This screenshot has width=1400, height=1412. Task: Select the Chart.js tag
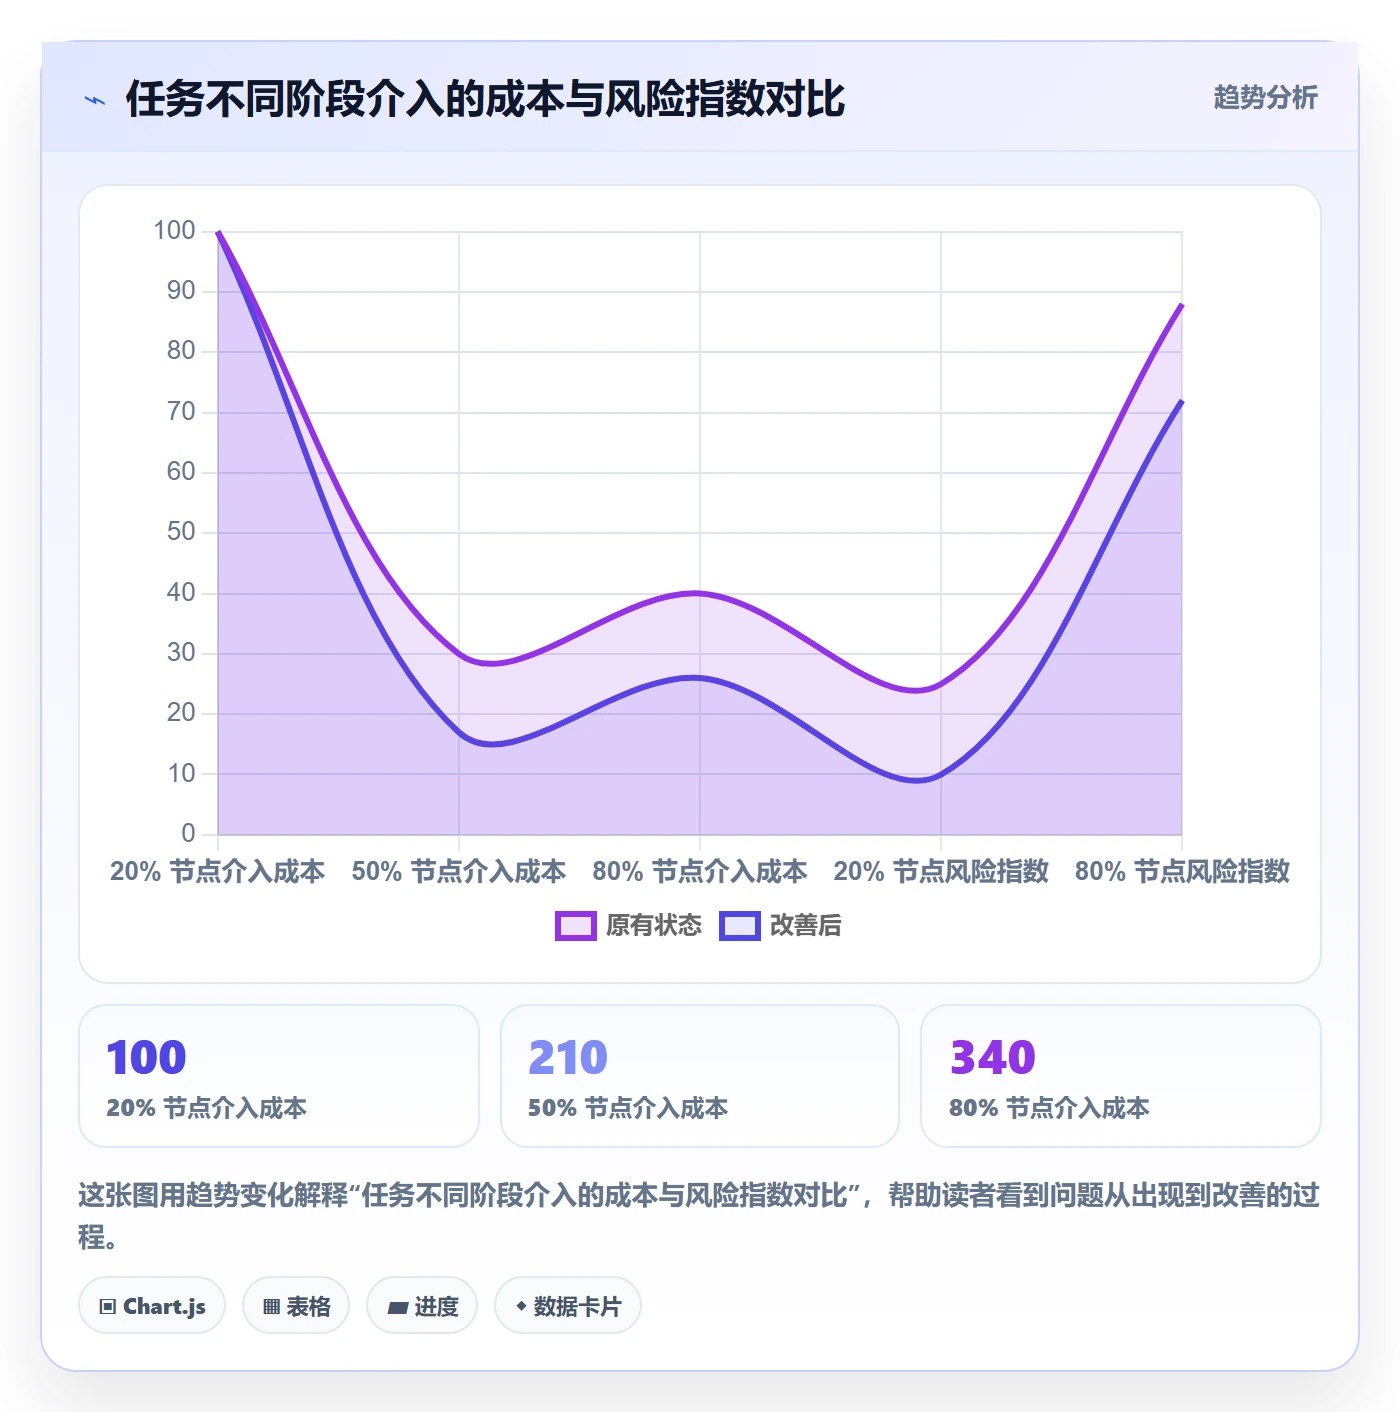[152, 1306]
